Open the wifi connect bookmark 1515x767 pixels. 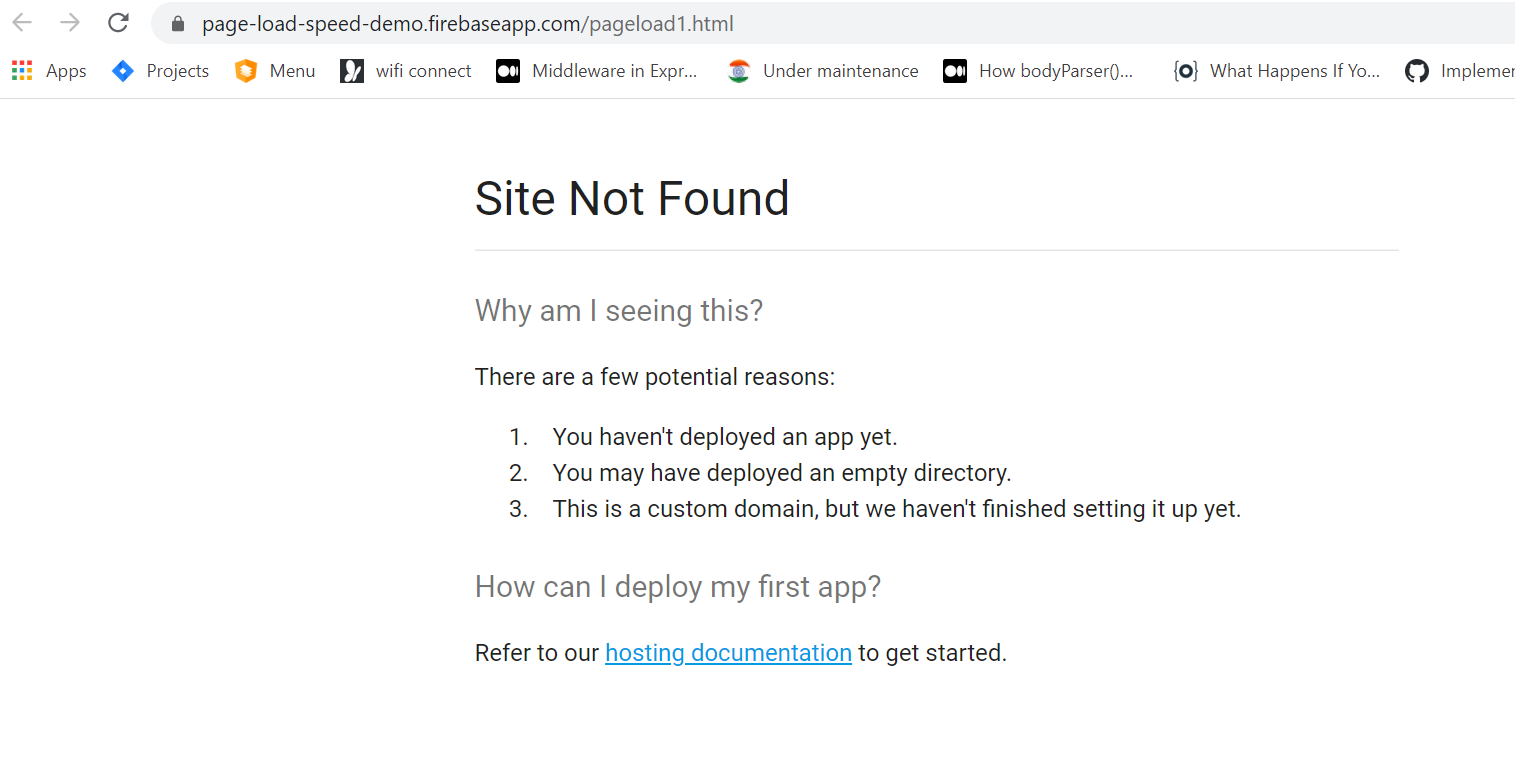[x=422, y=70]
